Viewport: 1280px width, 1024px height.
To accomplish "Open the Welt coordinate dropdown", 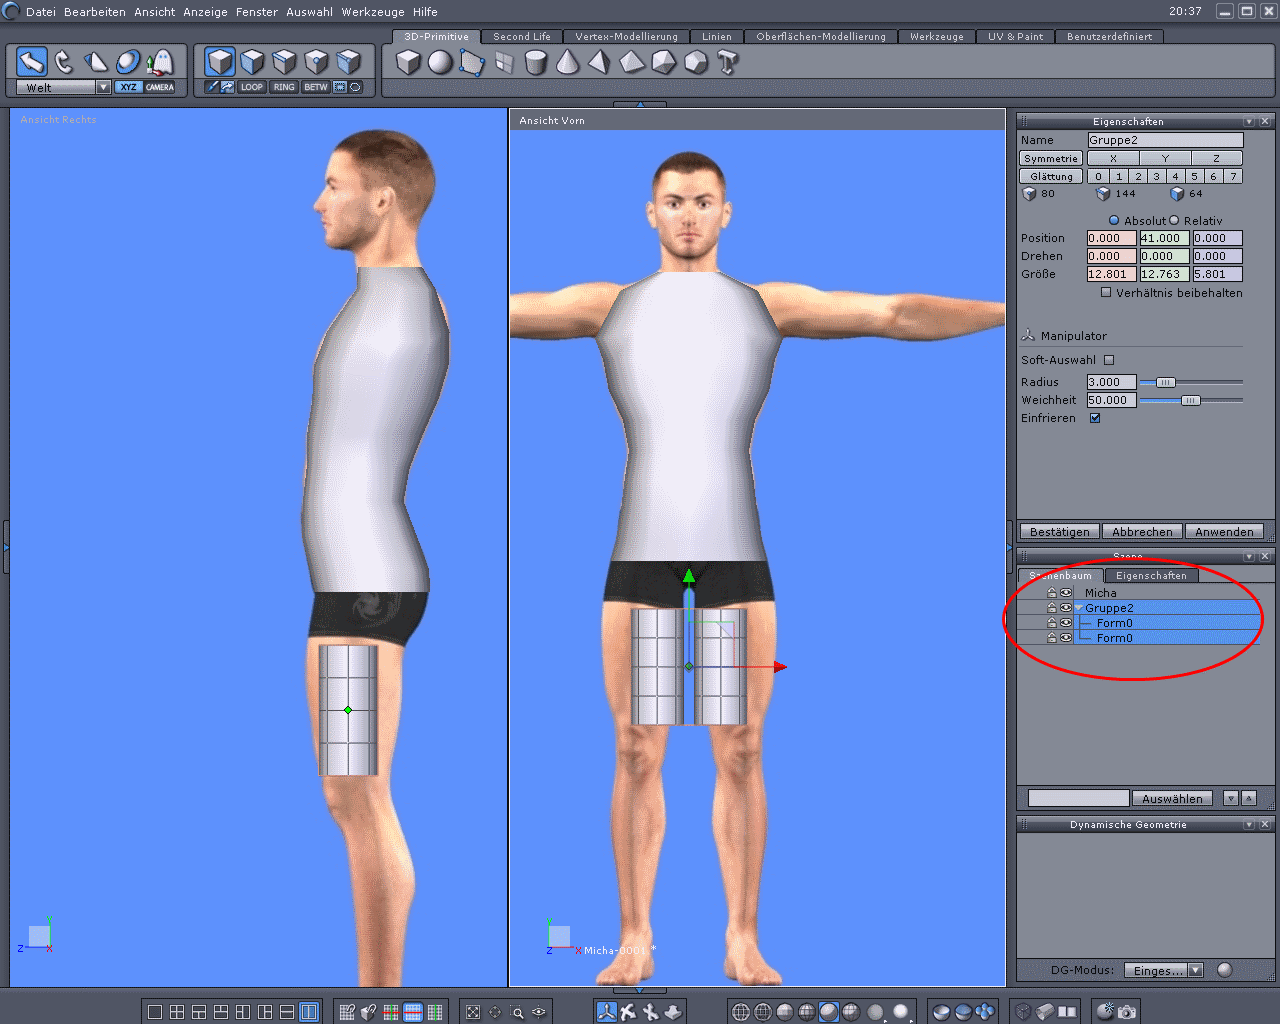I will click(x=103, y=87).
